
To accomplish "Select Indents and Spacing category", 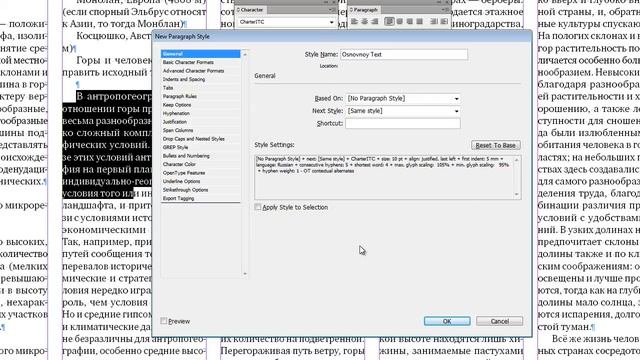I will pos(200,80).
